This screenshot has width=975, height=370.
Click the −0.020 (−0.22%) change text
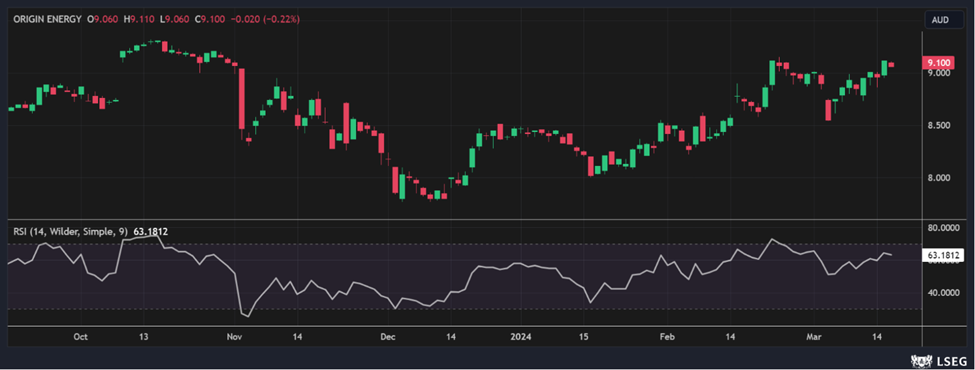(266, 19)
